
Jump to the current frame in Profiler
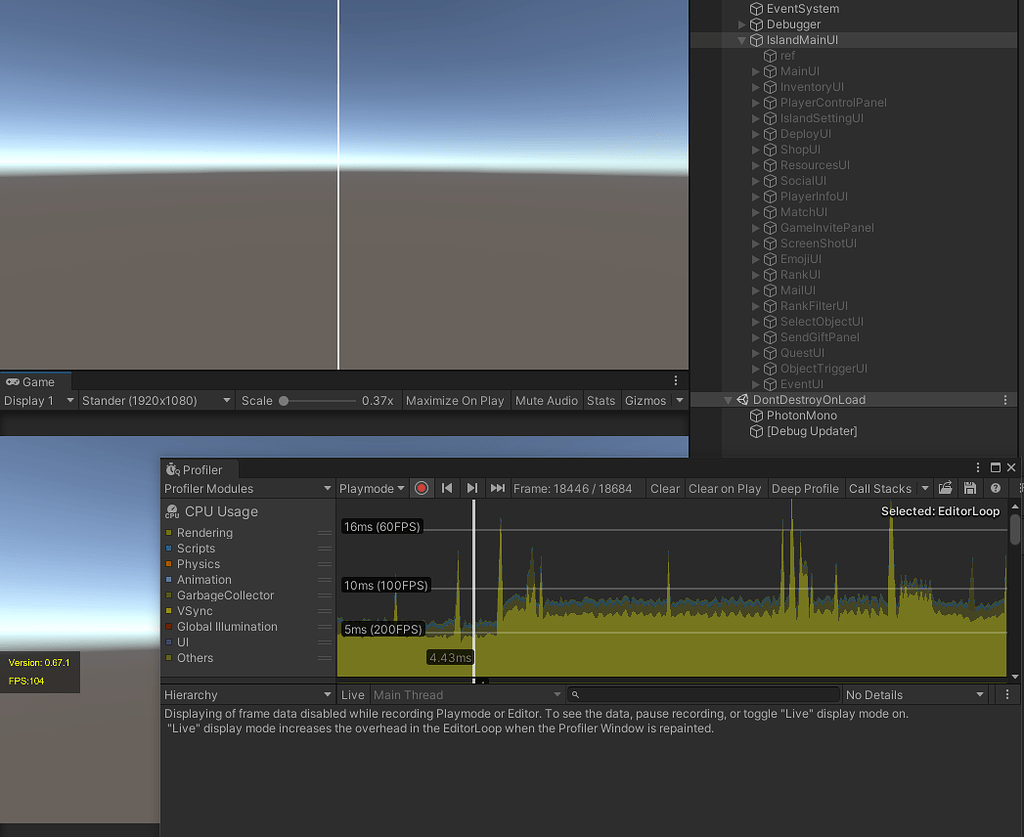497,488
